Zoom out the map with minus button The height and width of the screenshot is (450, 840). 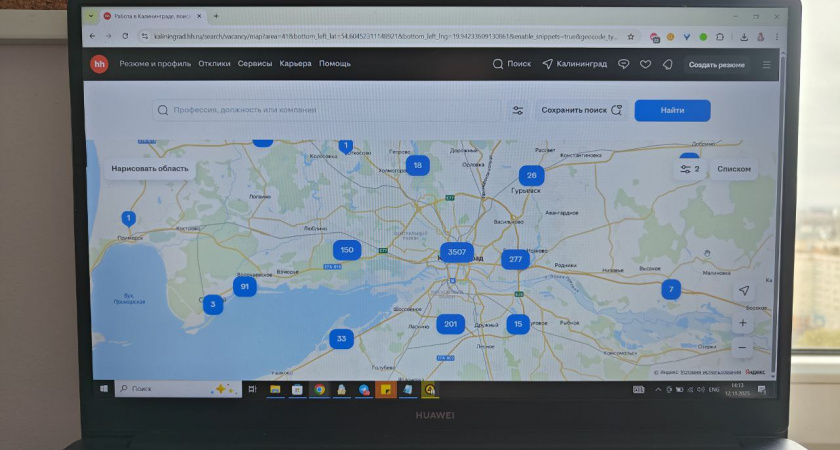tap(742, 348)
